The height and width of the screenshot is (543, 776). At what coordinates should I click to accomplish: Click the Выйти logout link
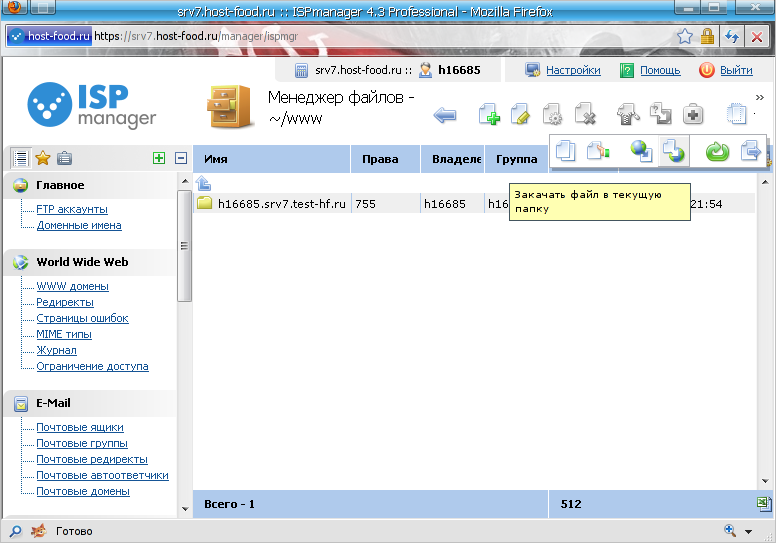point(735,70)
